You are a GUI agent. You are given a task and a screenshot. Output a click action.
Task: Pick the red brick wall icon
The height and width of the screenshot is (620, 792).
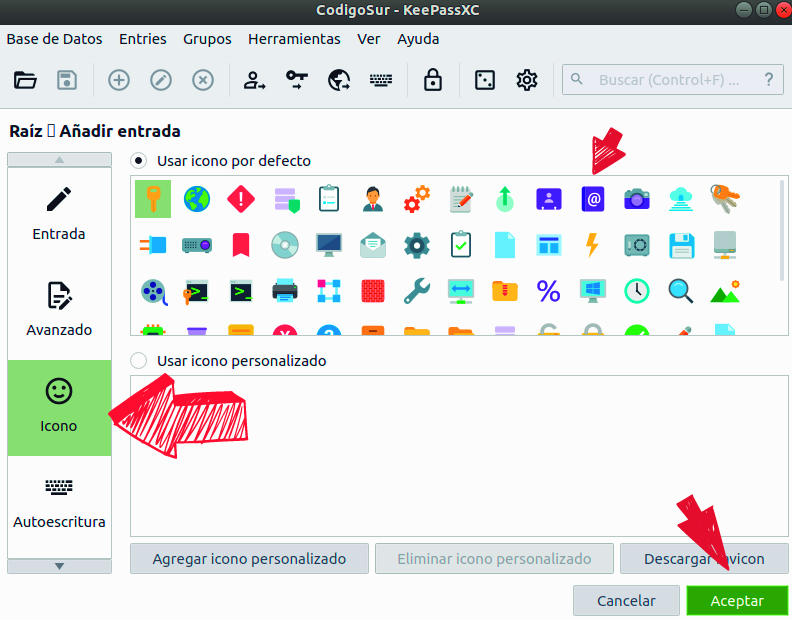click(373, 292)
